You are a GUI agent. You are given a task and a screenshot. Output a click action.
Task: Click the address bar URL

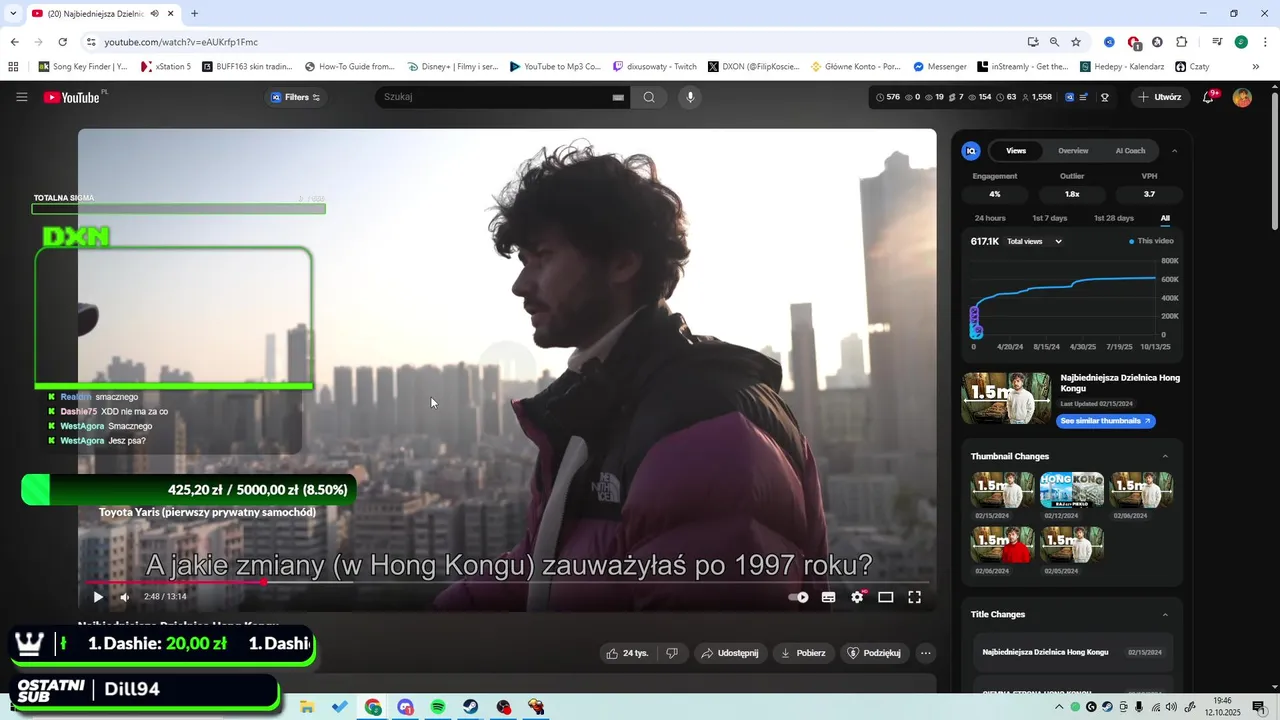coord(181,42)
